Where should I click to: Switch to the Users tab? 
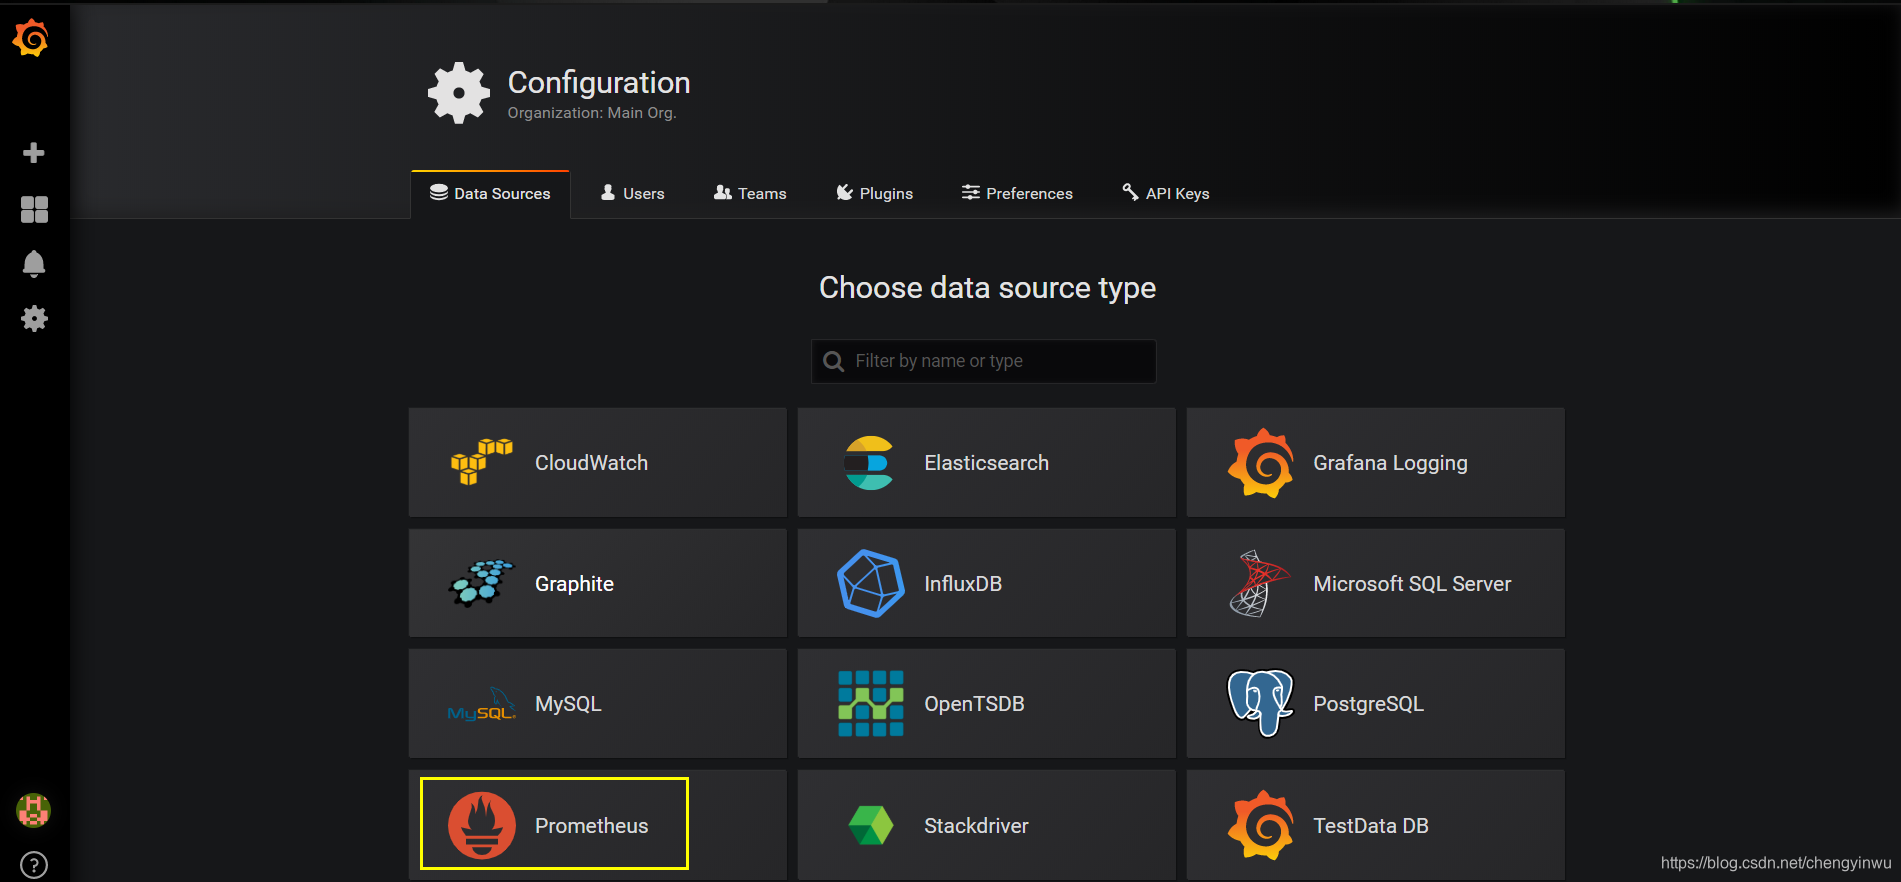click(632, 194)
